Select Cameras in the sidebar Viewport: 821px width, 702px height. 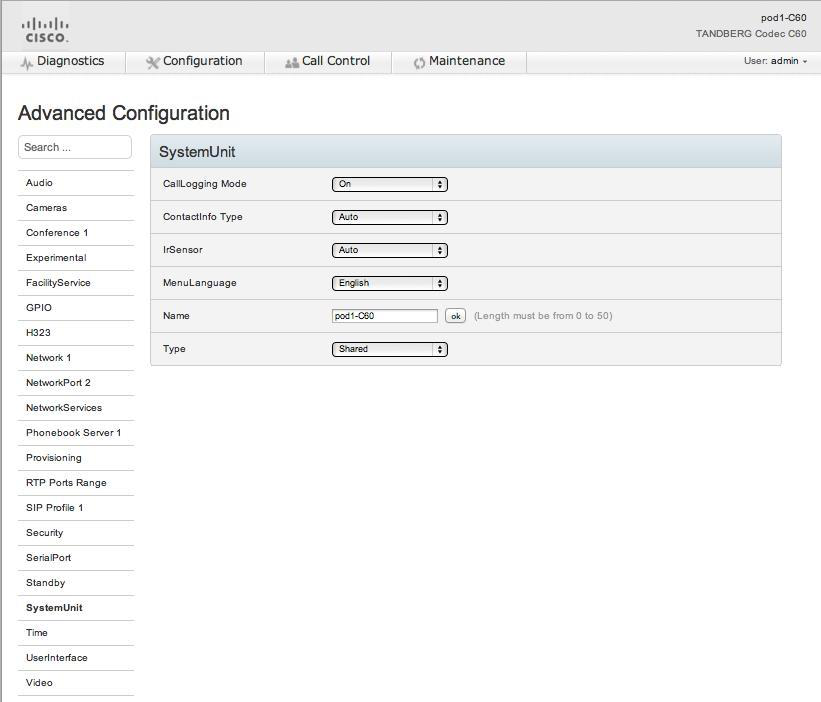click(76, 208)
